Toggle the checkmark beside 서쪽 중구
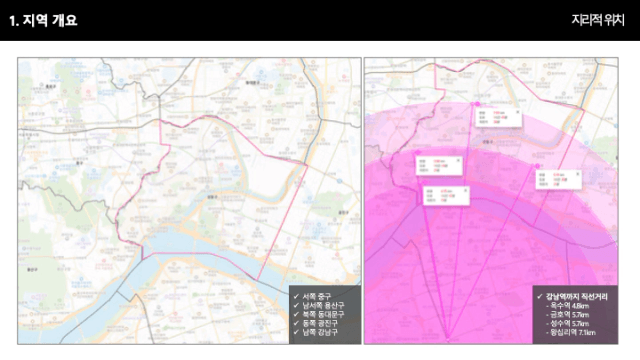 point(296,296)
